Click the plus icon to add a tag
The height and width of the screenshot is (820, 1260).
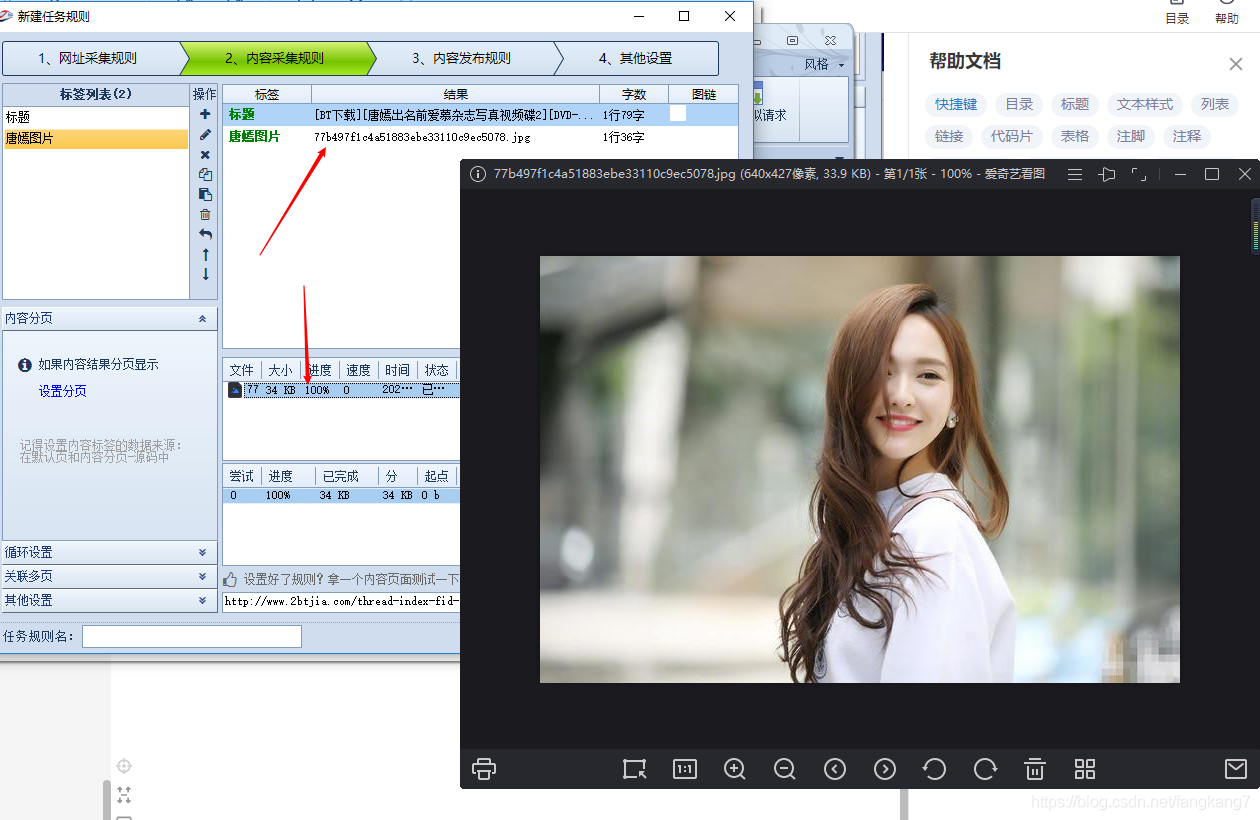point(205,114)
